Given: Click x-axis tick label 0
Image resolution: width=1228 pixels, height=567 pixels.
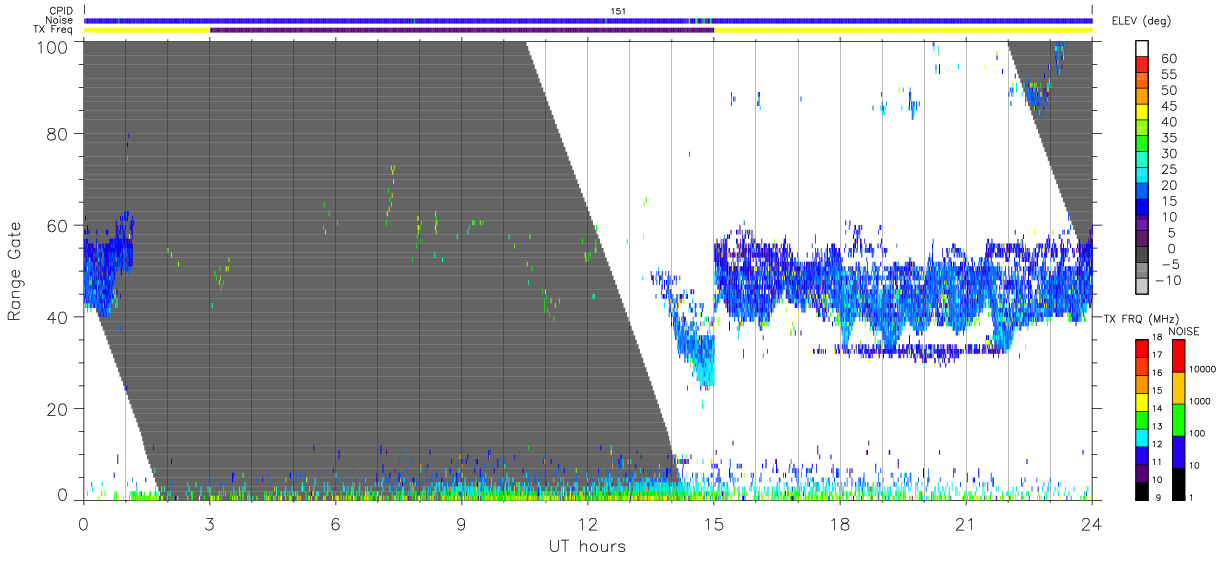Looking at the screenshot, I should coord(83,522).
